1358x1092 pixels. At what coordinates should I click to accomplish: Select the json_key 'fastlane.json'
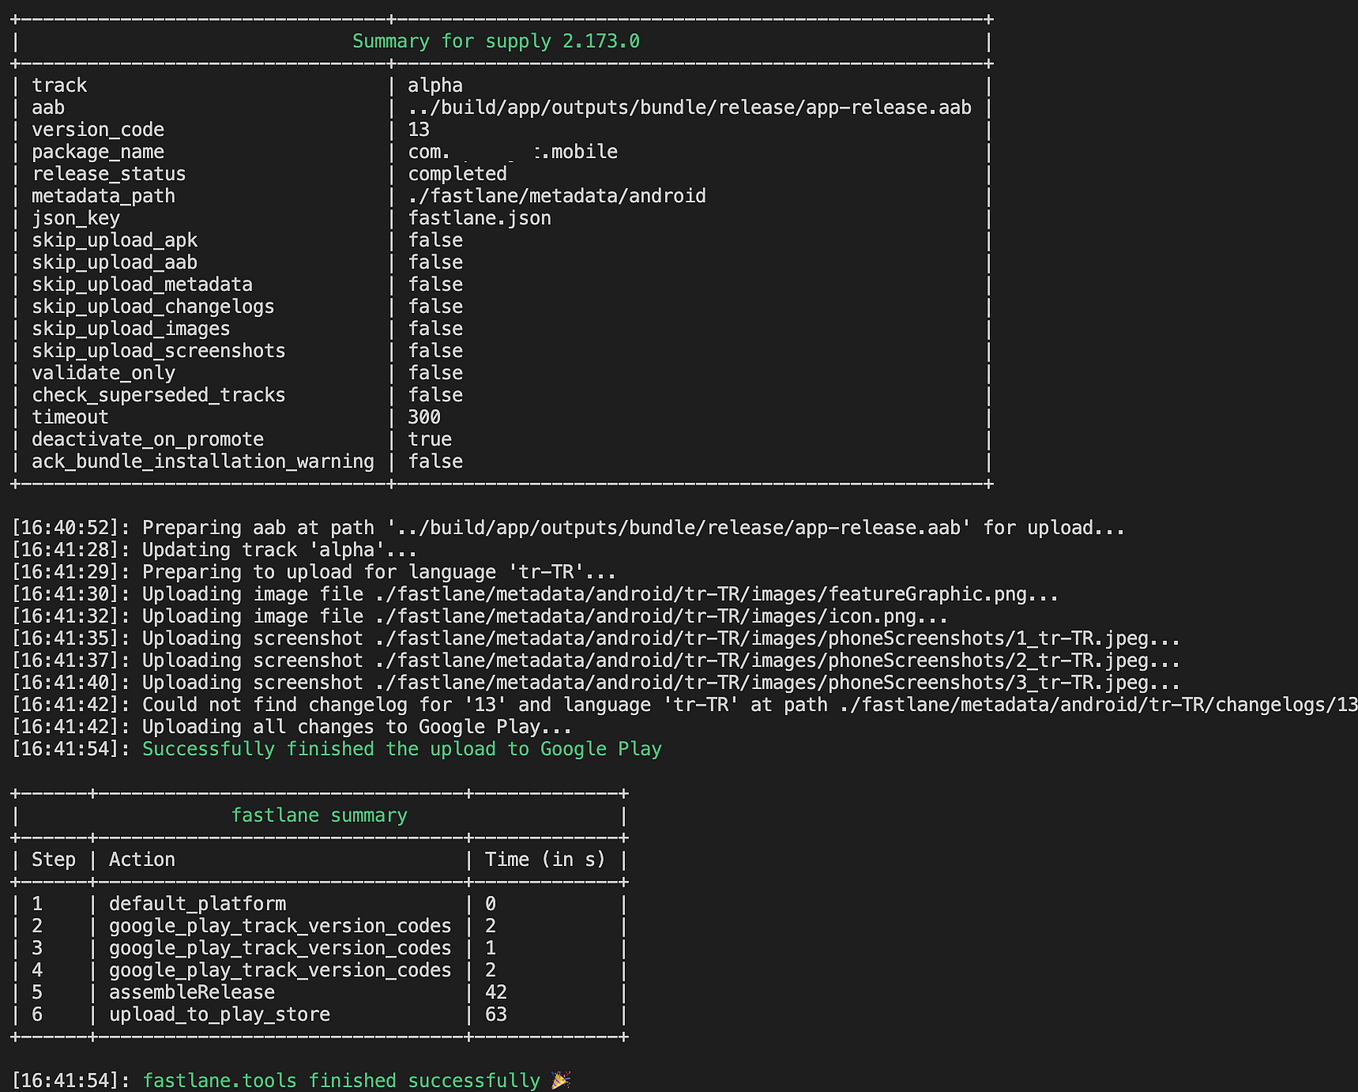481,217
